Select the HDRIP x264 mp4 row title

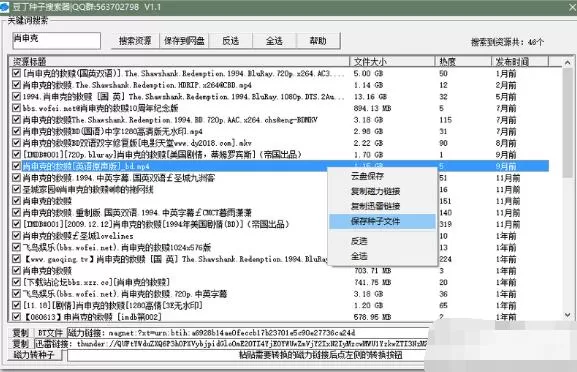[137, 85]
